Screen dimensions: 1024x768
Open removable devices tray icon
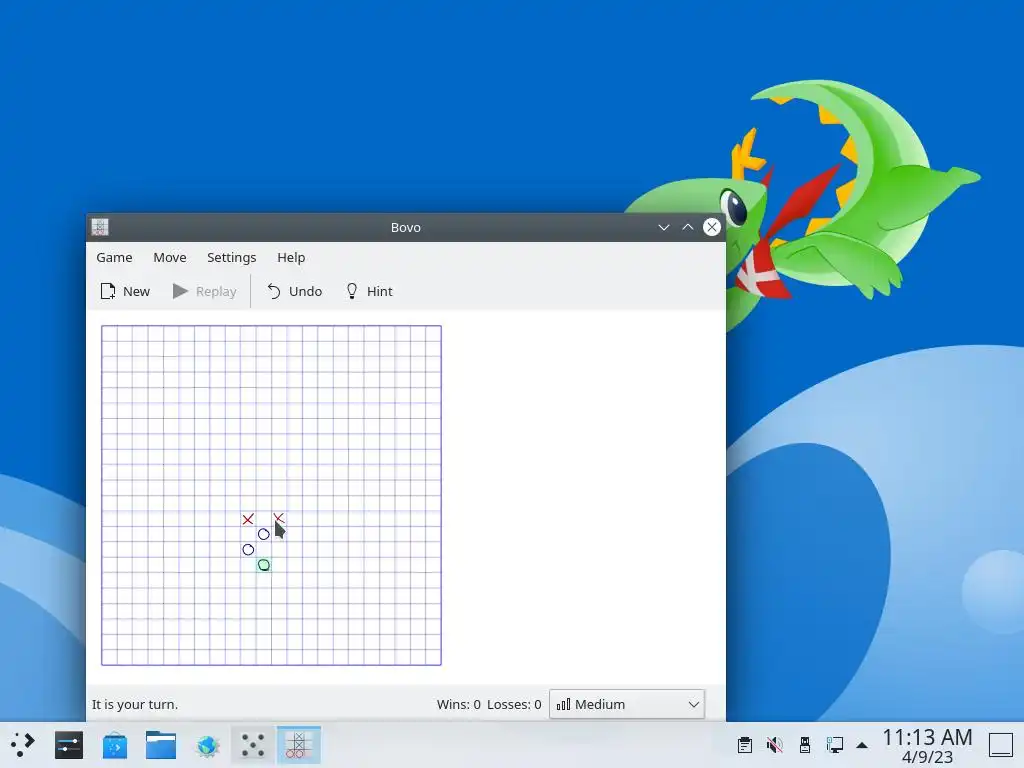coord(805,745)
